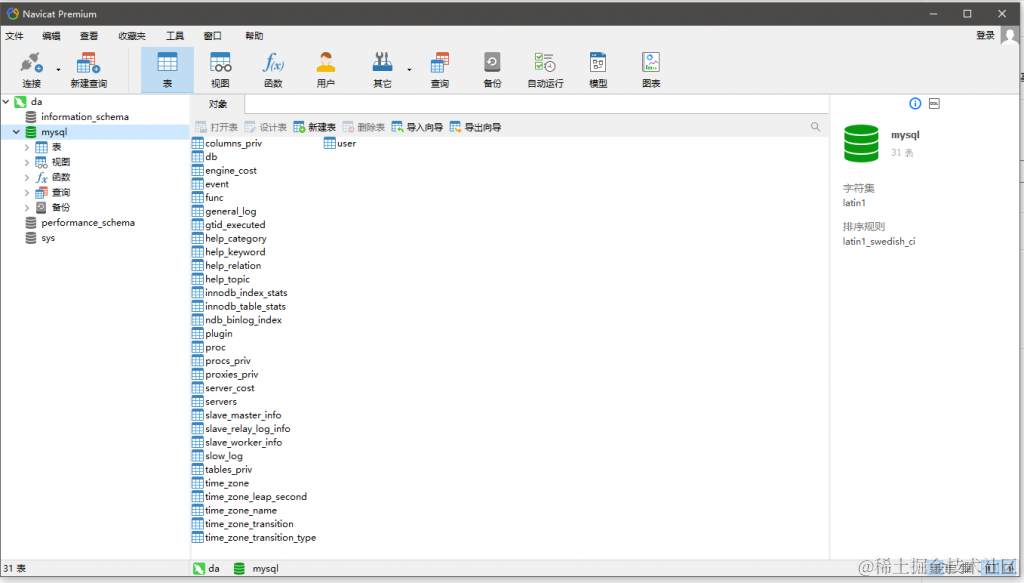Select the 'user' table icon

(330, 143)
